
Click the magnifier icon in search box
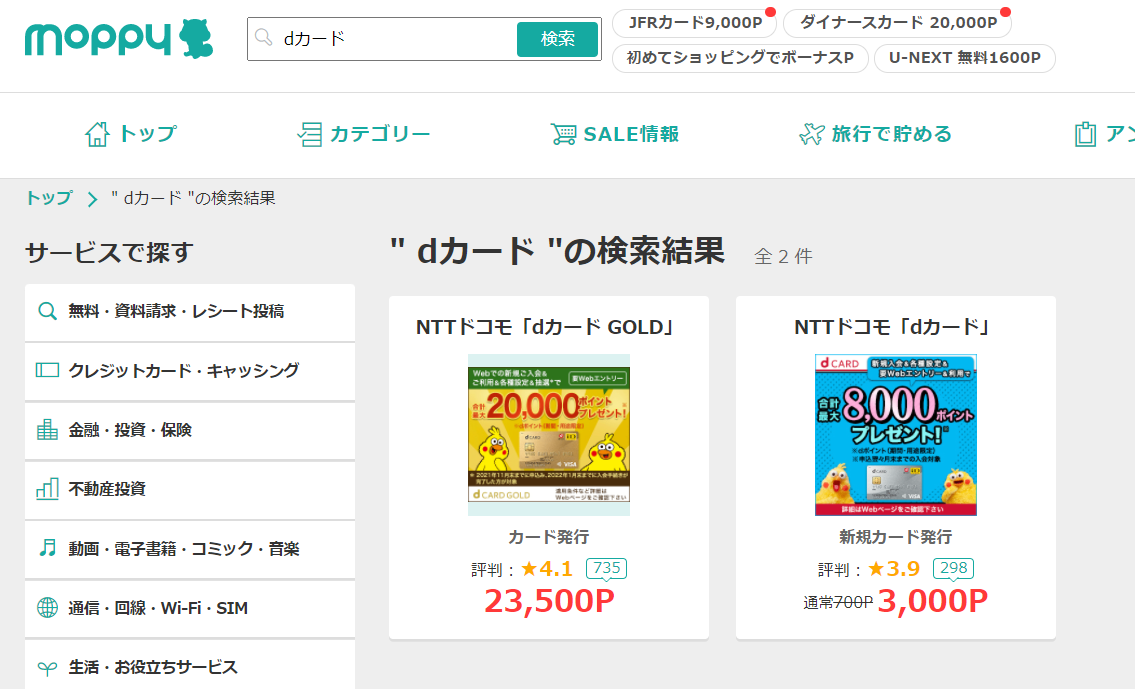(x=264, y=39)
